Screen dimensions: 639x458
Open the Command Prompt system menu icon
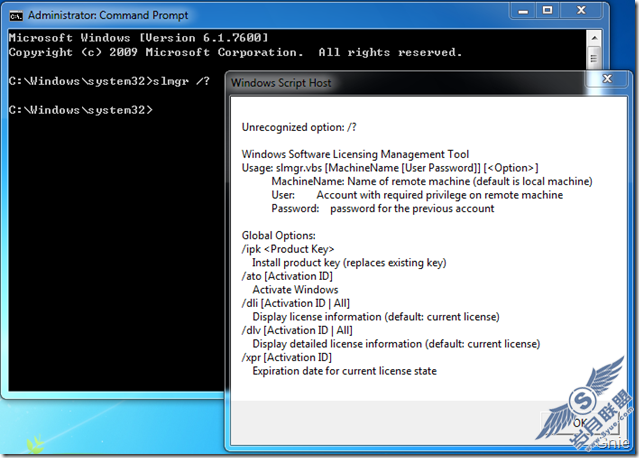(x=16, y=16)
